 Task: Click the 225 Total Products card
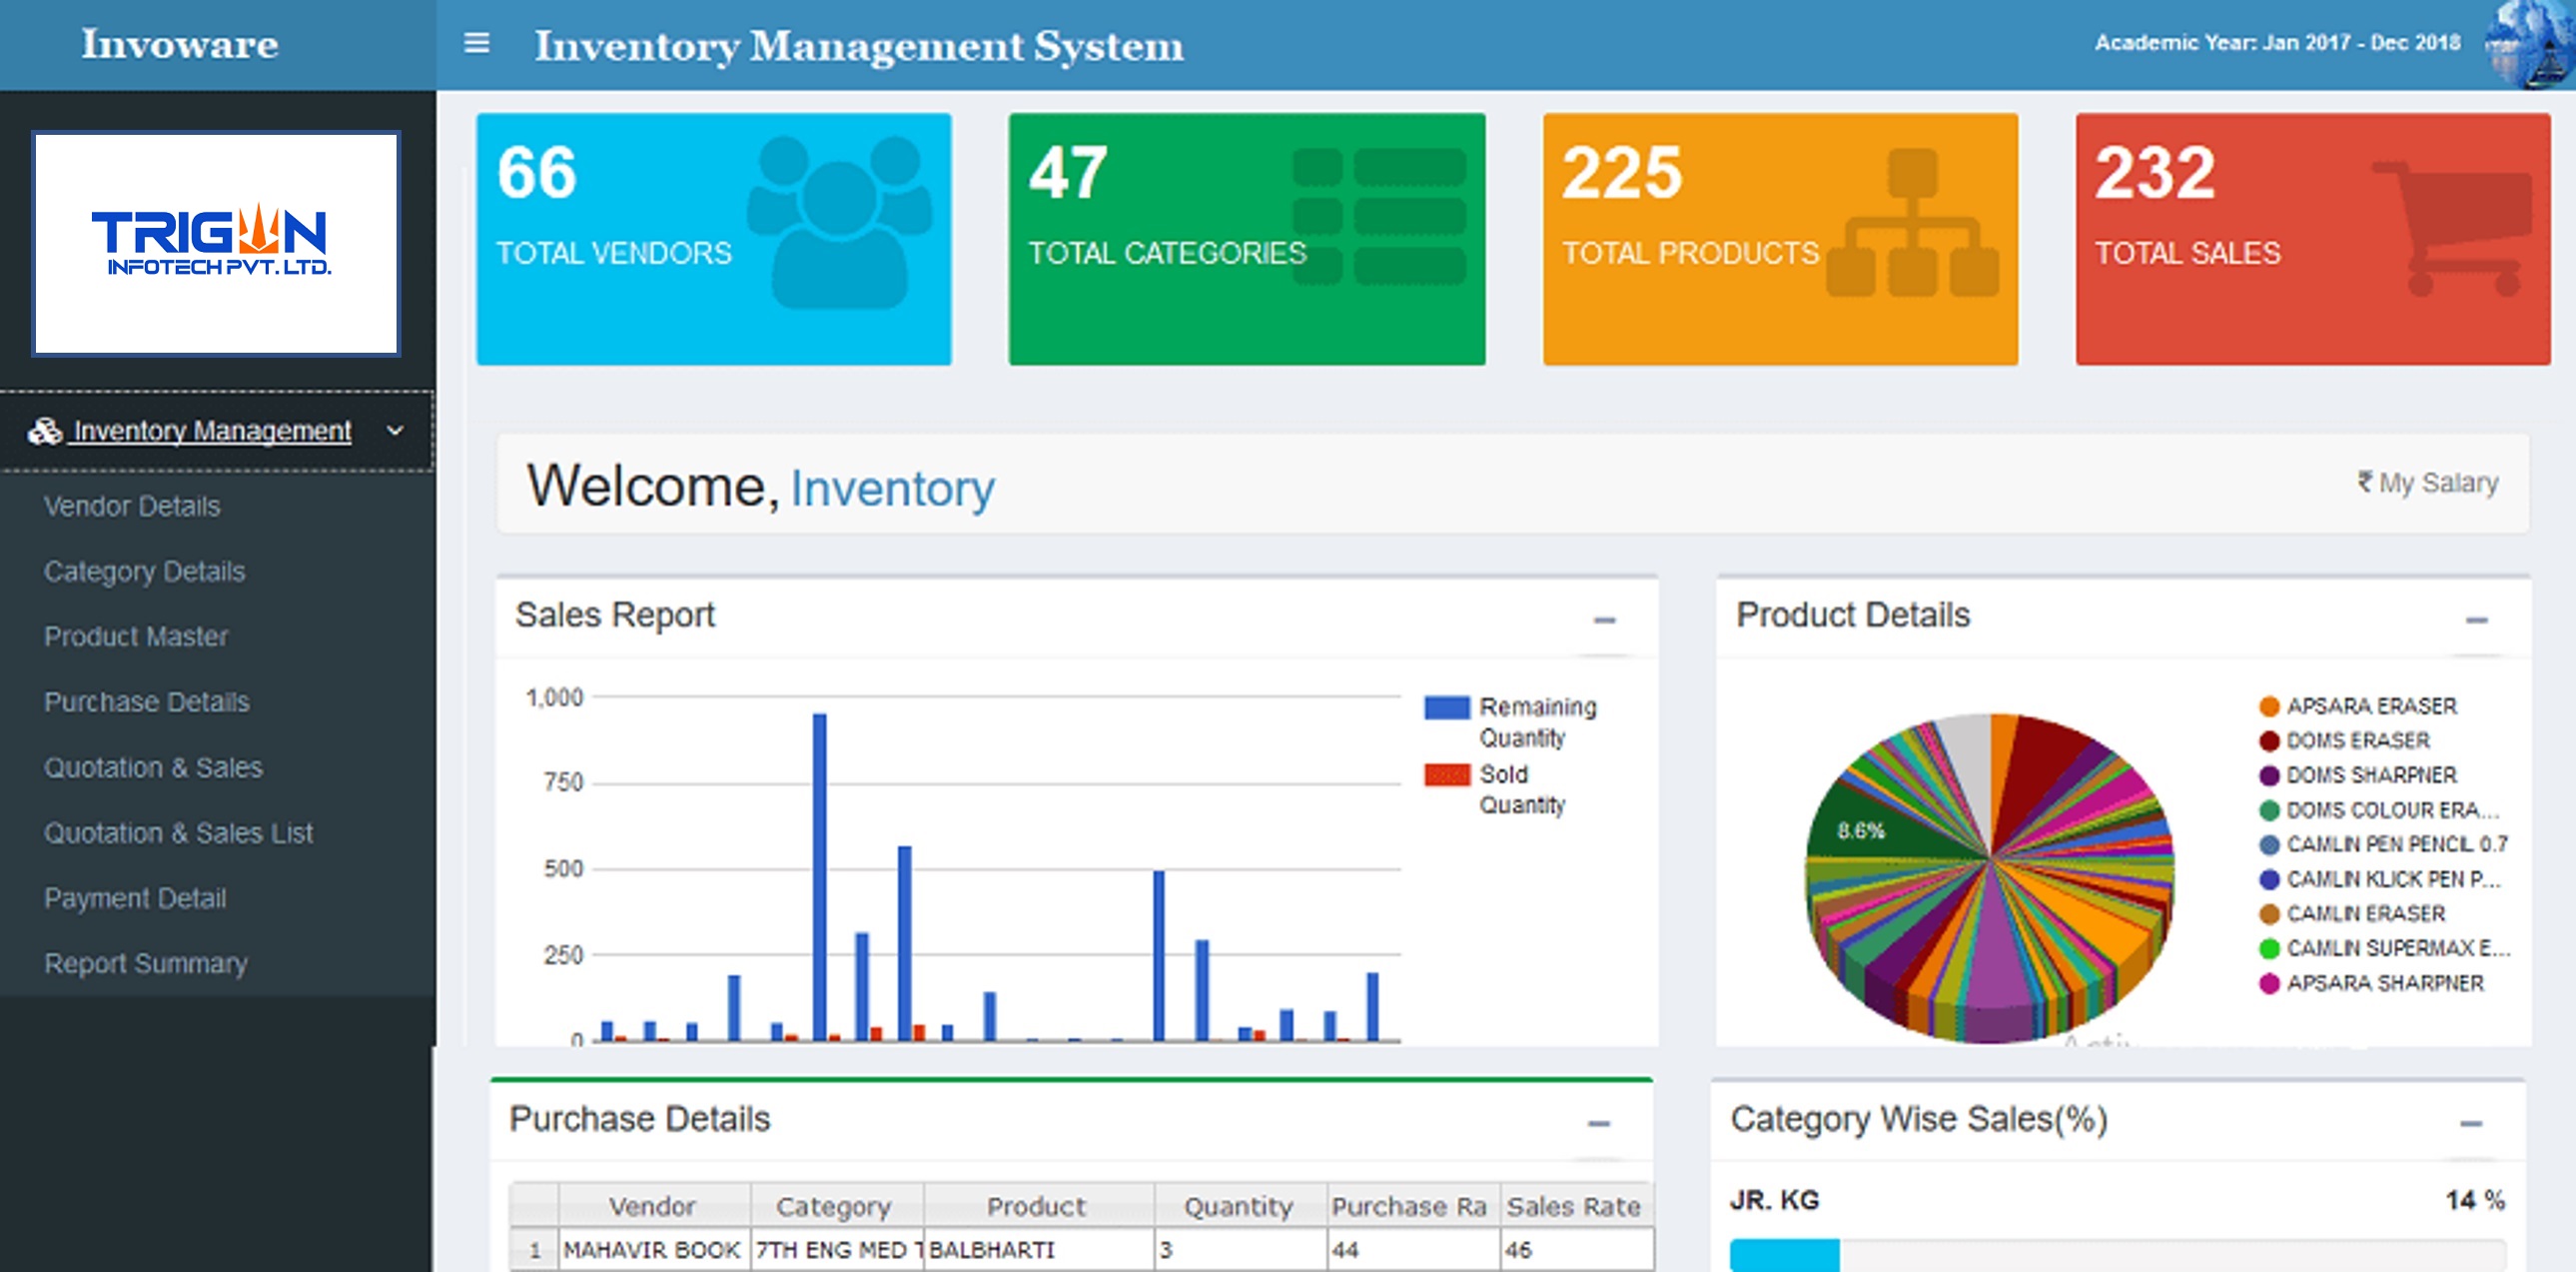[1780, 239]
